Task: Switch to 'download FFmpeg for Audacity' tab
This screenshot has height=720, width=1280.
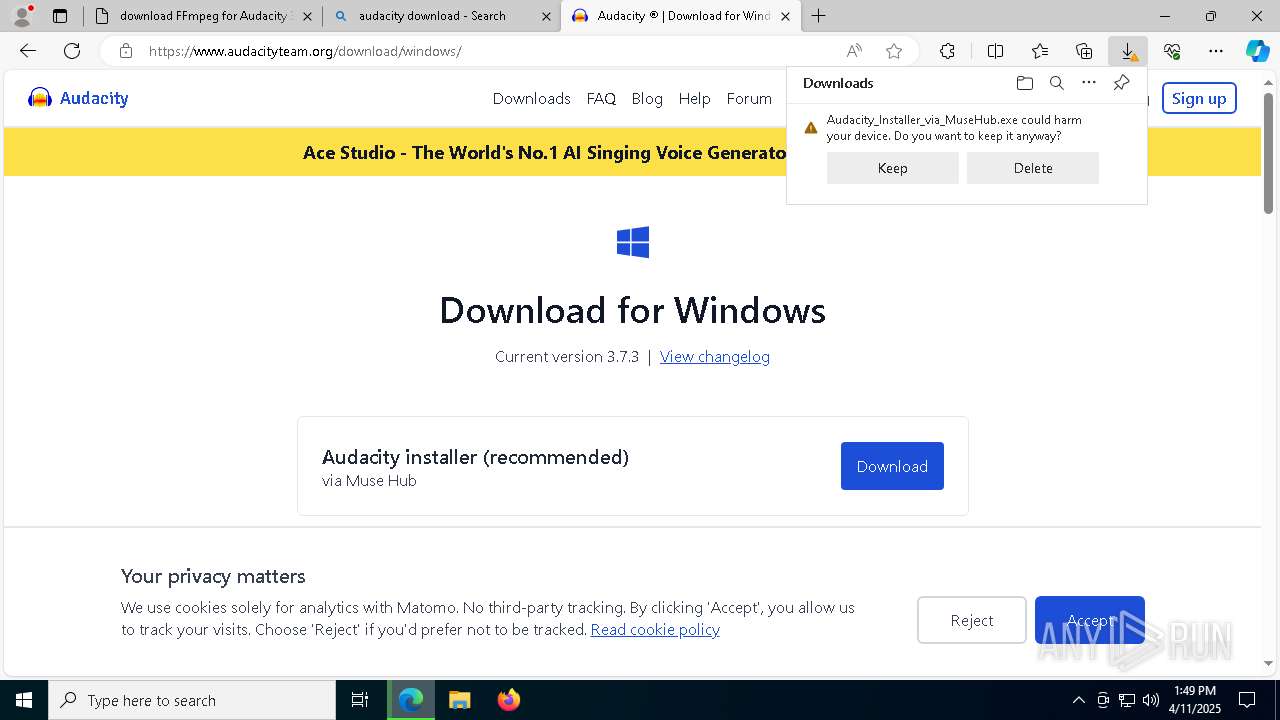Action: coord(203,16)
